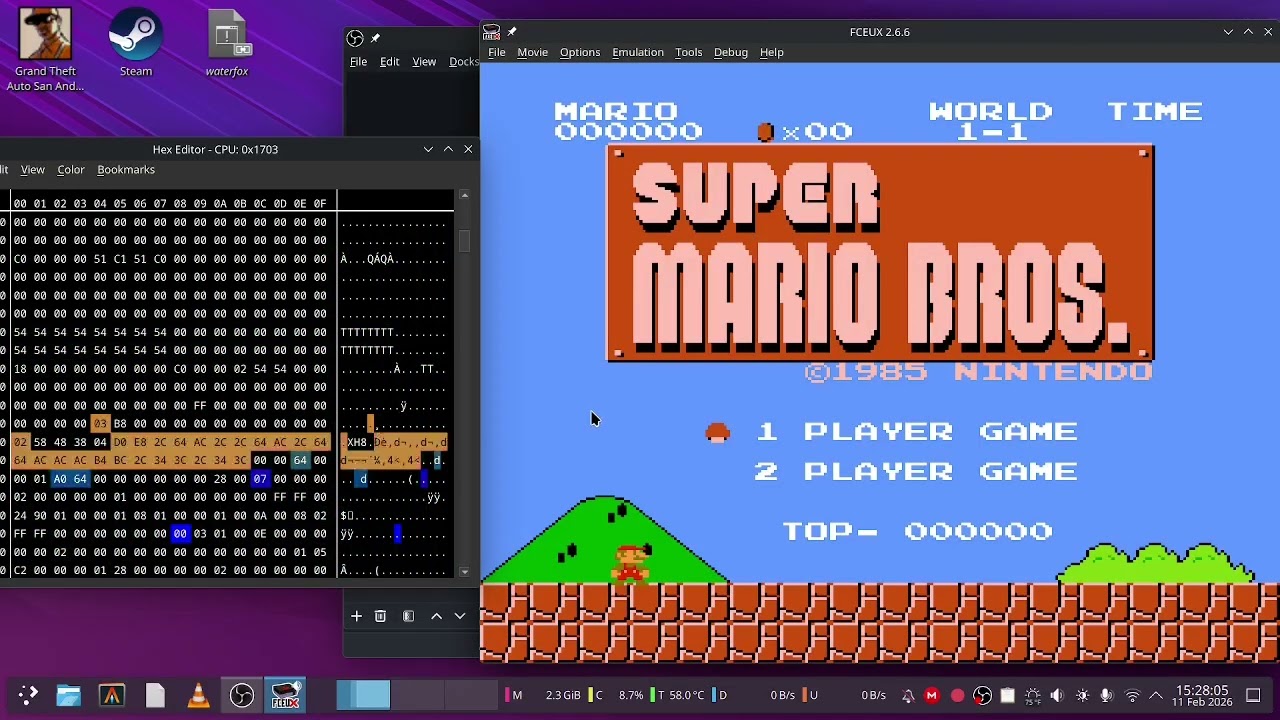The image size is (1280, 720).
Task: Click the trash remove icon in OBS
Action: (380, 616)
